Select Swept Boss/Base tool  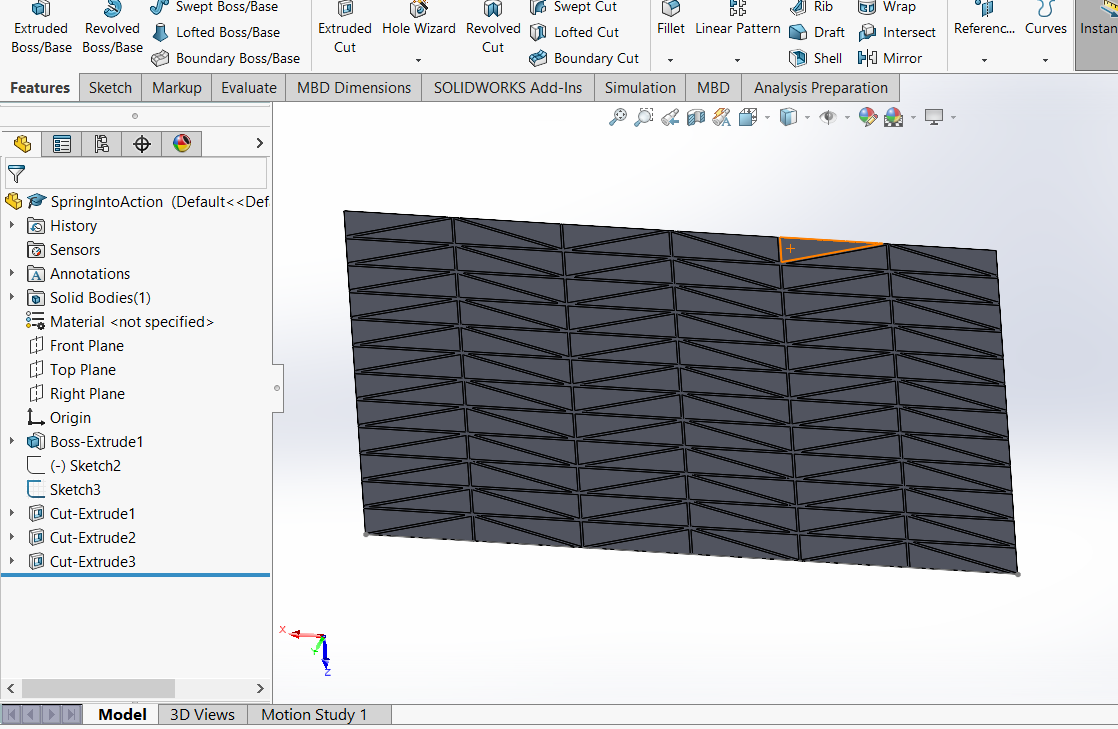pos(214,7)
